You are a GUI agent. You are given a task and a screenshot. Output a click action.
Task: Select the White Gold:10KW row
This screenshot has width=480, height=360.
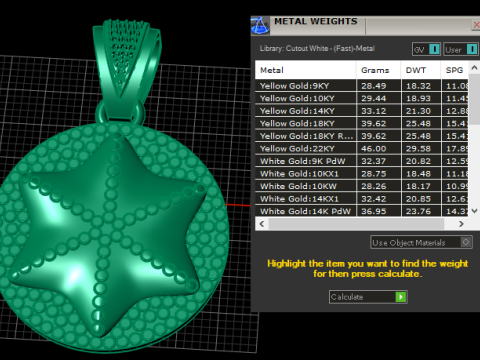pyautogui.click(x=362, y=186)
